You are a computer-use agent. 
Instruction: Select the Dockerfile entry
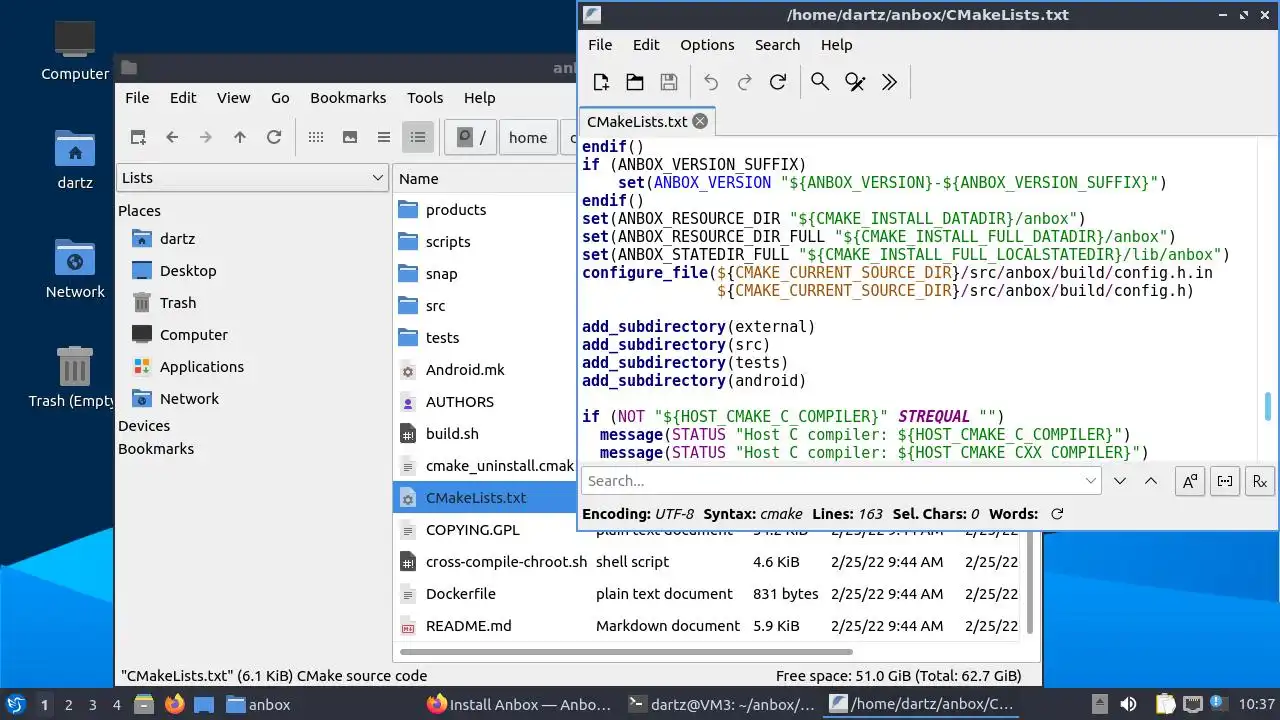(x=461, y=594)
